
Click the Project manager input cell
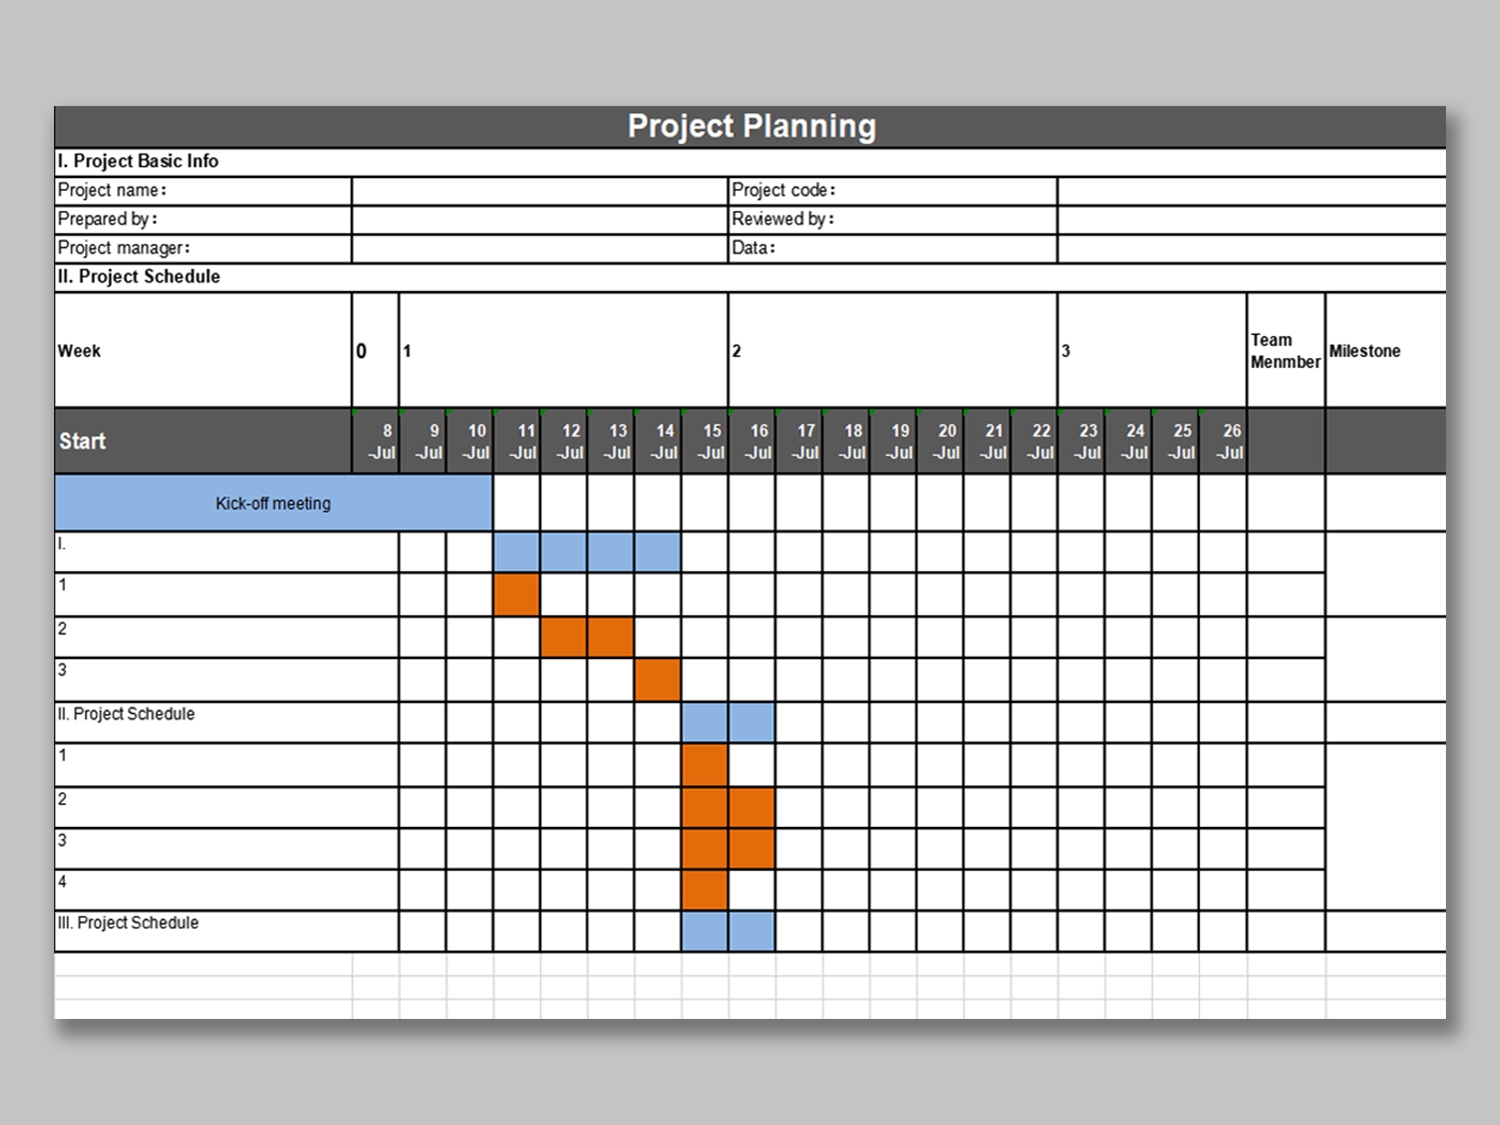point(539,249)
